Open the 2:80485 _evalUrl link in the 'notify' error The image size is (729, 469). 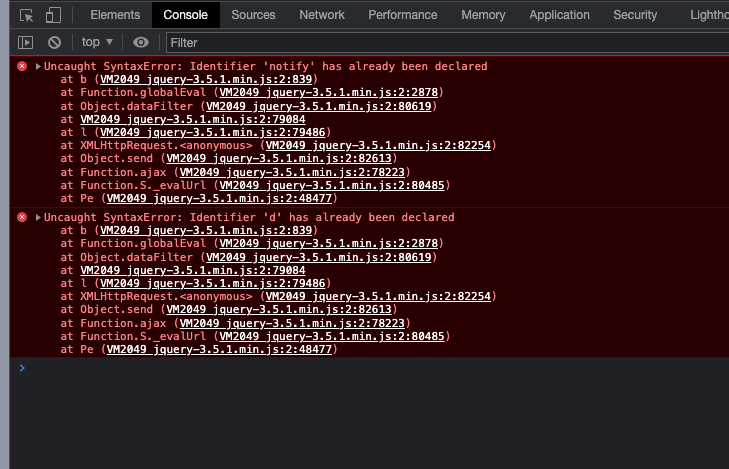click(x=332, y=185)
